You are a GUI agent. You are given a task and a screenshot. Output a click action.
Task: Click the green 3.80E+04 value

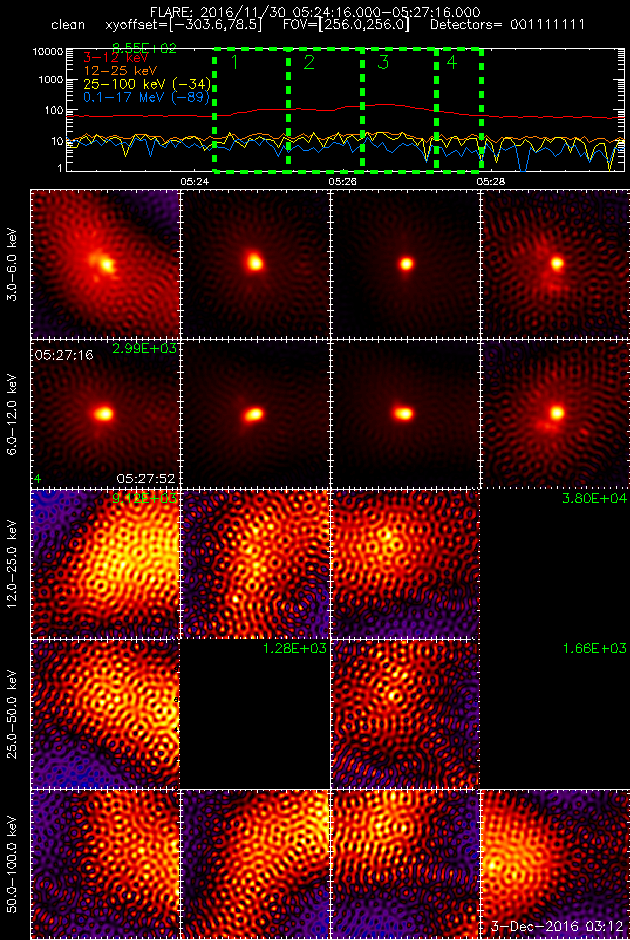(x=594, y=498)
